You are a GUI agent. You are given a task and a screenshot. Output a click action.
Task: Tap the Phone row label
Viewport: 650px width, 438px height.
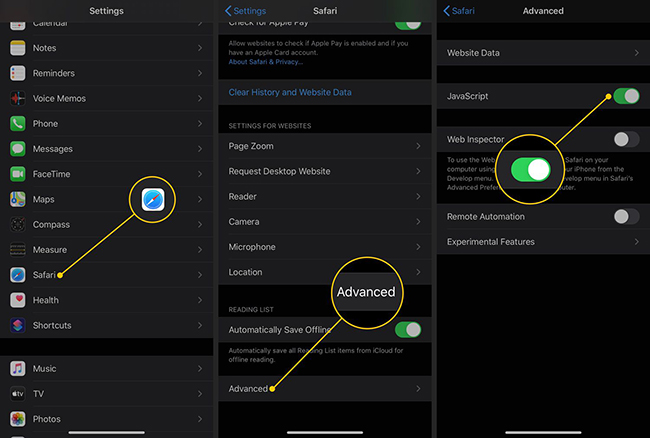click(45, 123)
